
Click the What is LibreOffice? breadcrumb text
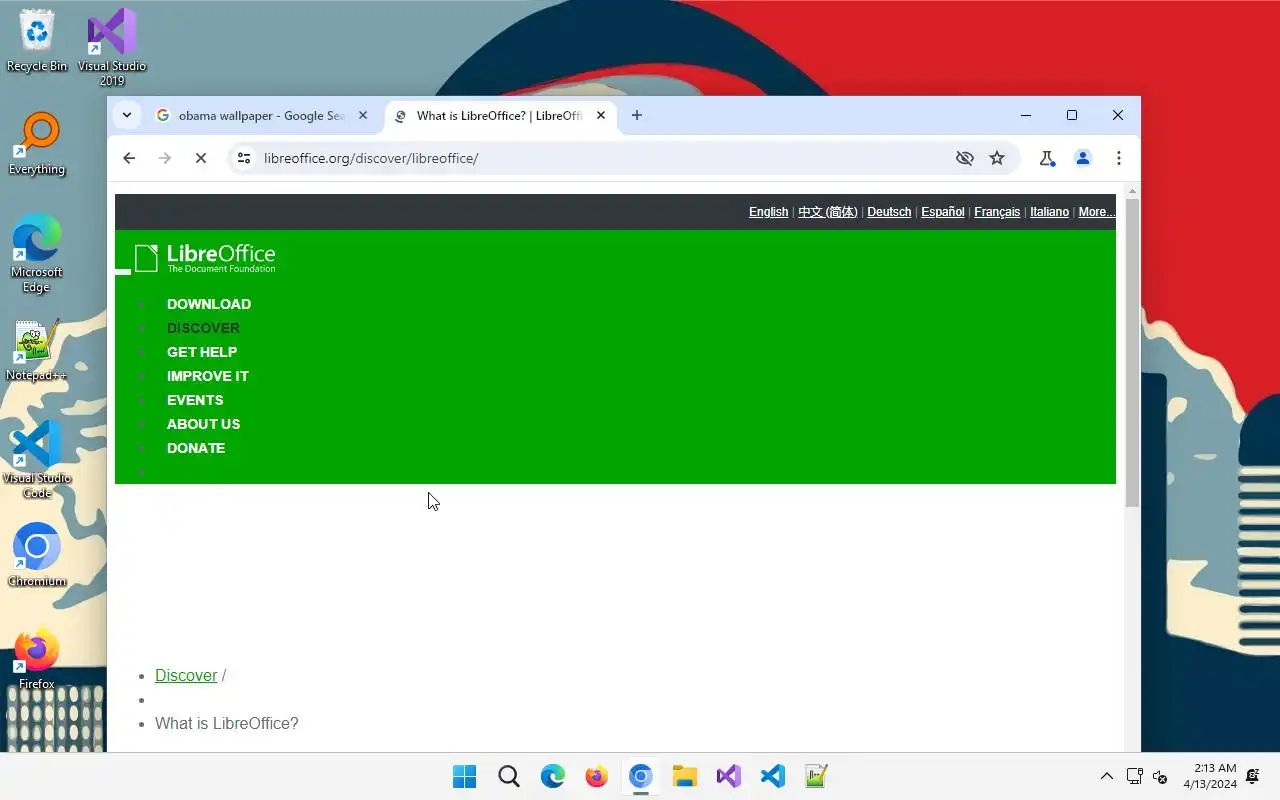[x=227, y=723]
